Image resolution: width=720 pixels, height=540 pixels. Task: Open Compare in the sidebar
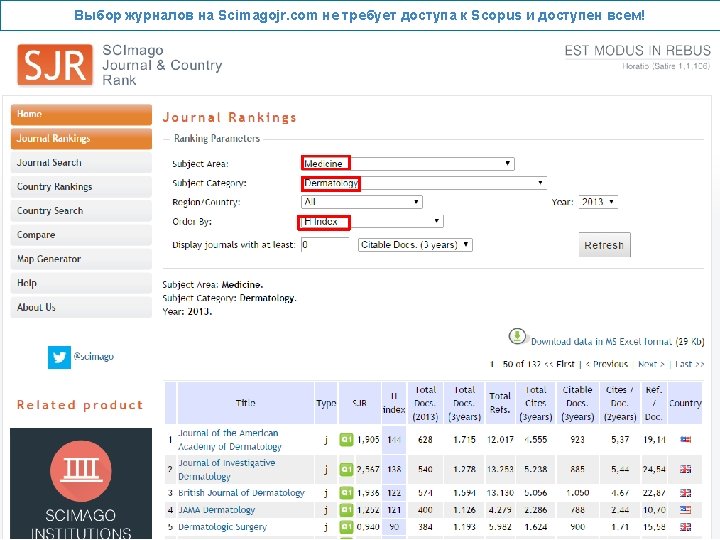81,235
